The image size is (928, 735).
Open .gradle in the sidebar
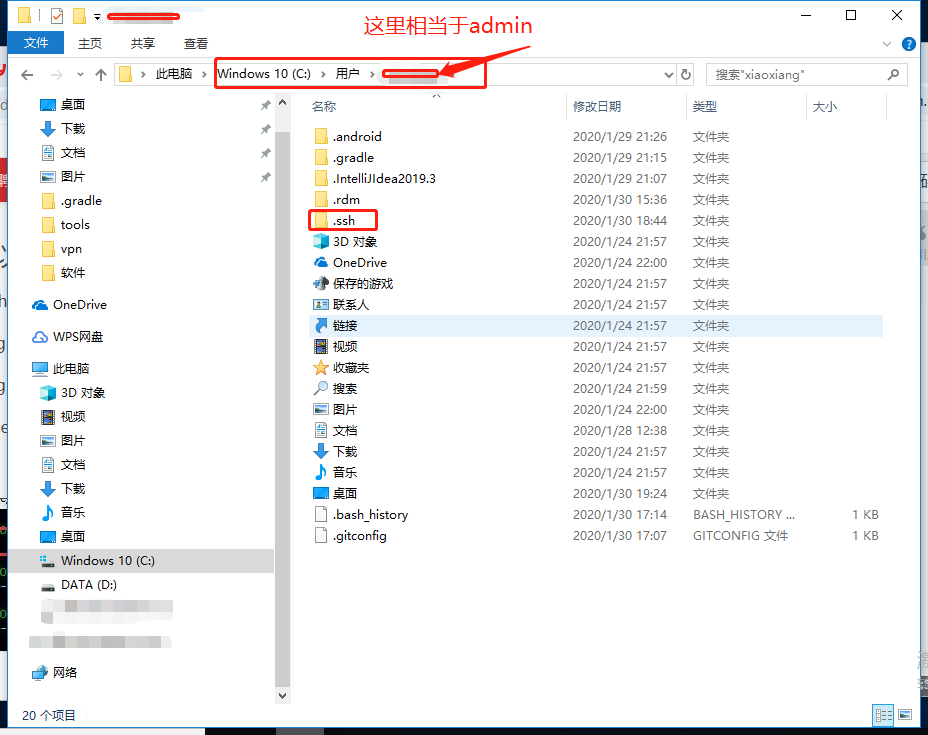[80, 201]
